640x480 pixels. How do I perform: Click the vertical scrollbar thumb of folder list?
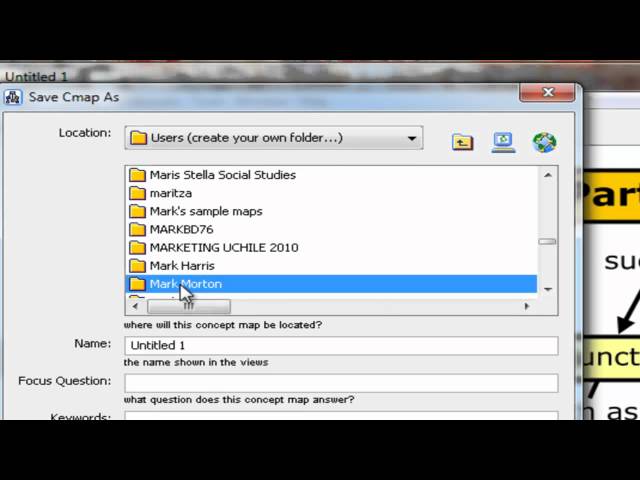pyautogui.click(x=547, y=242)
